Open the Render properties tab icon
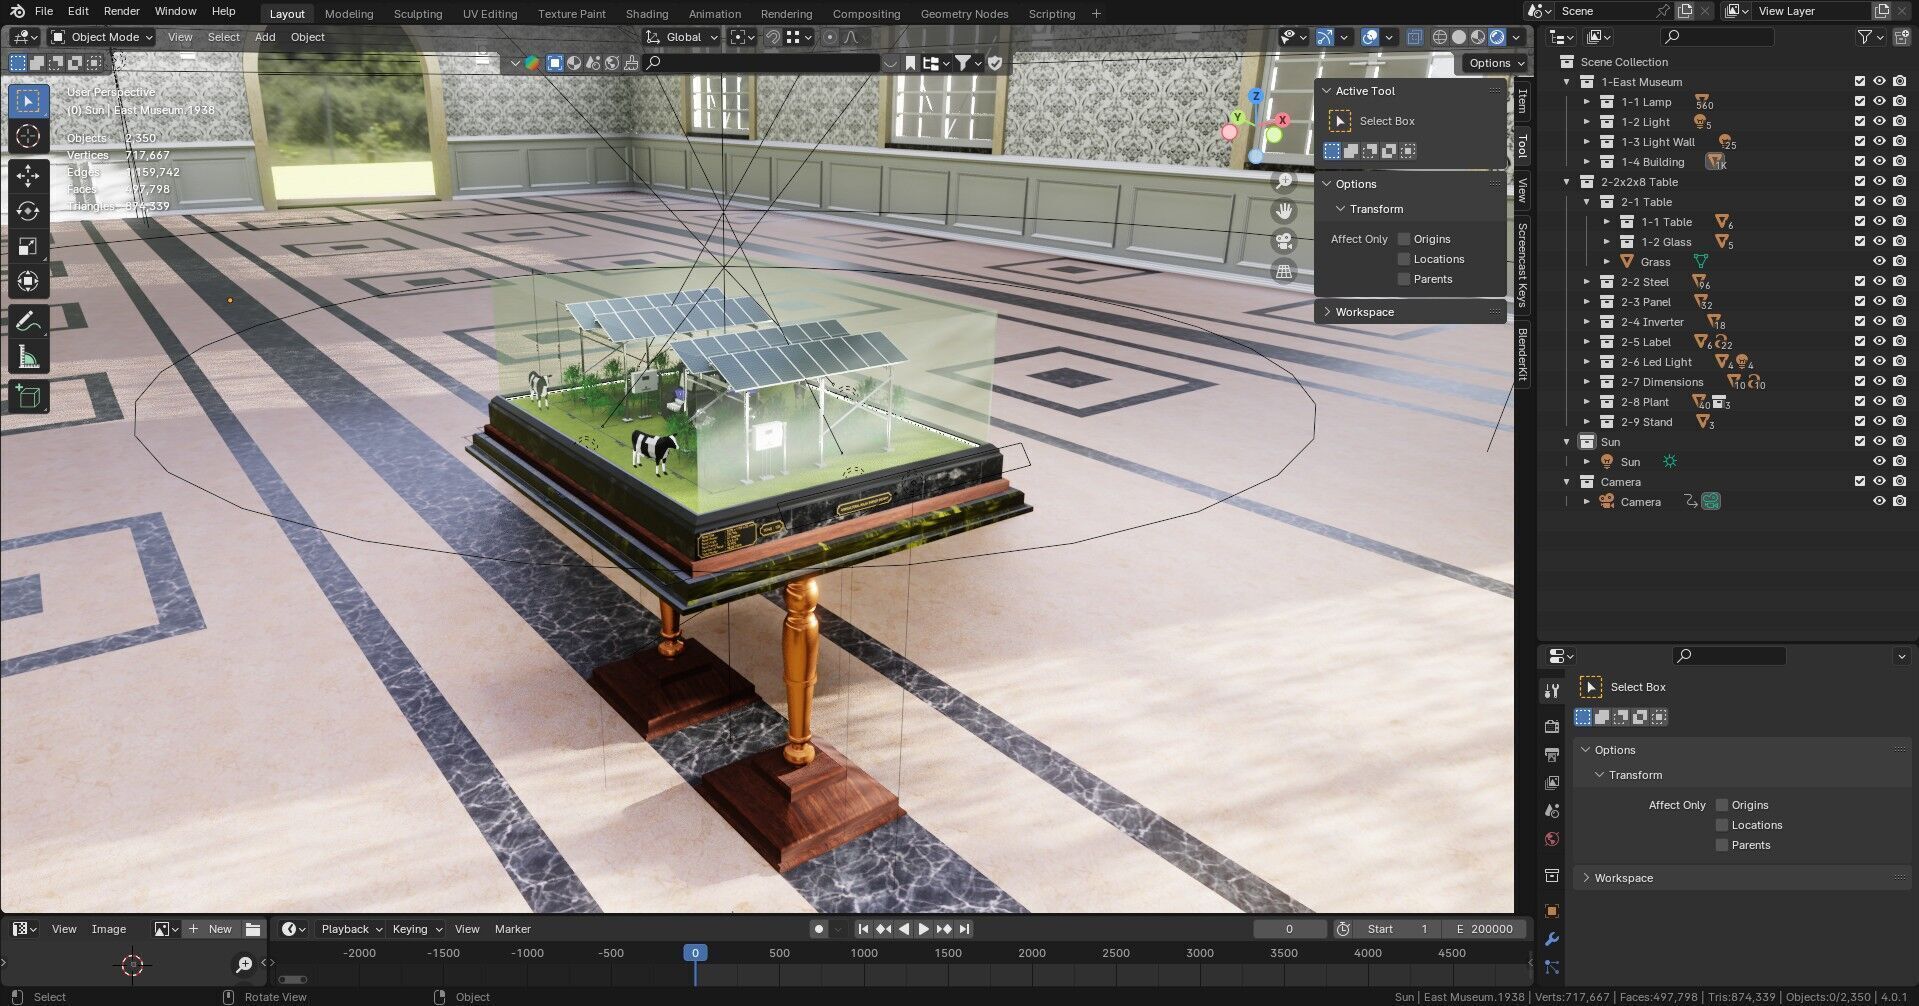Viewport: 1919px width, 1006px height. click(1552, 726)
